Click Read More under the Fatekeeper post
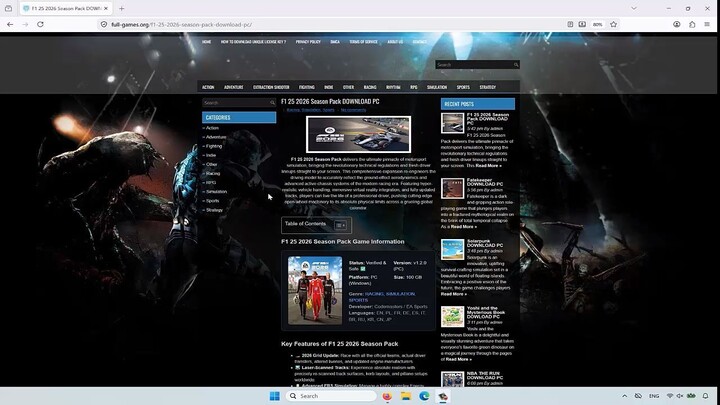Viewport: 720px width, 405px height. click(x=463, y=226)
